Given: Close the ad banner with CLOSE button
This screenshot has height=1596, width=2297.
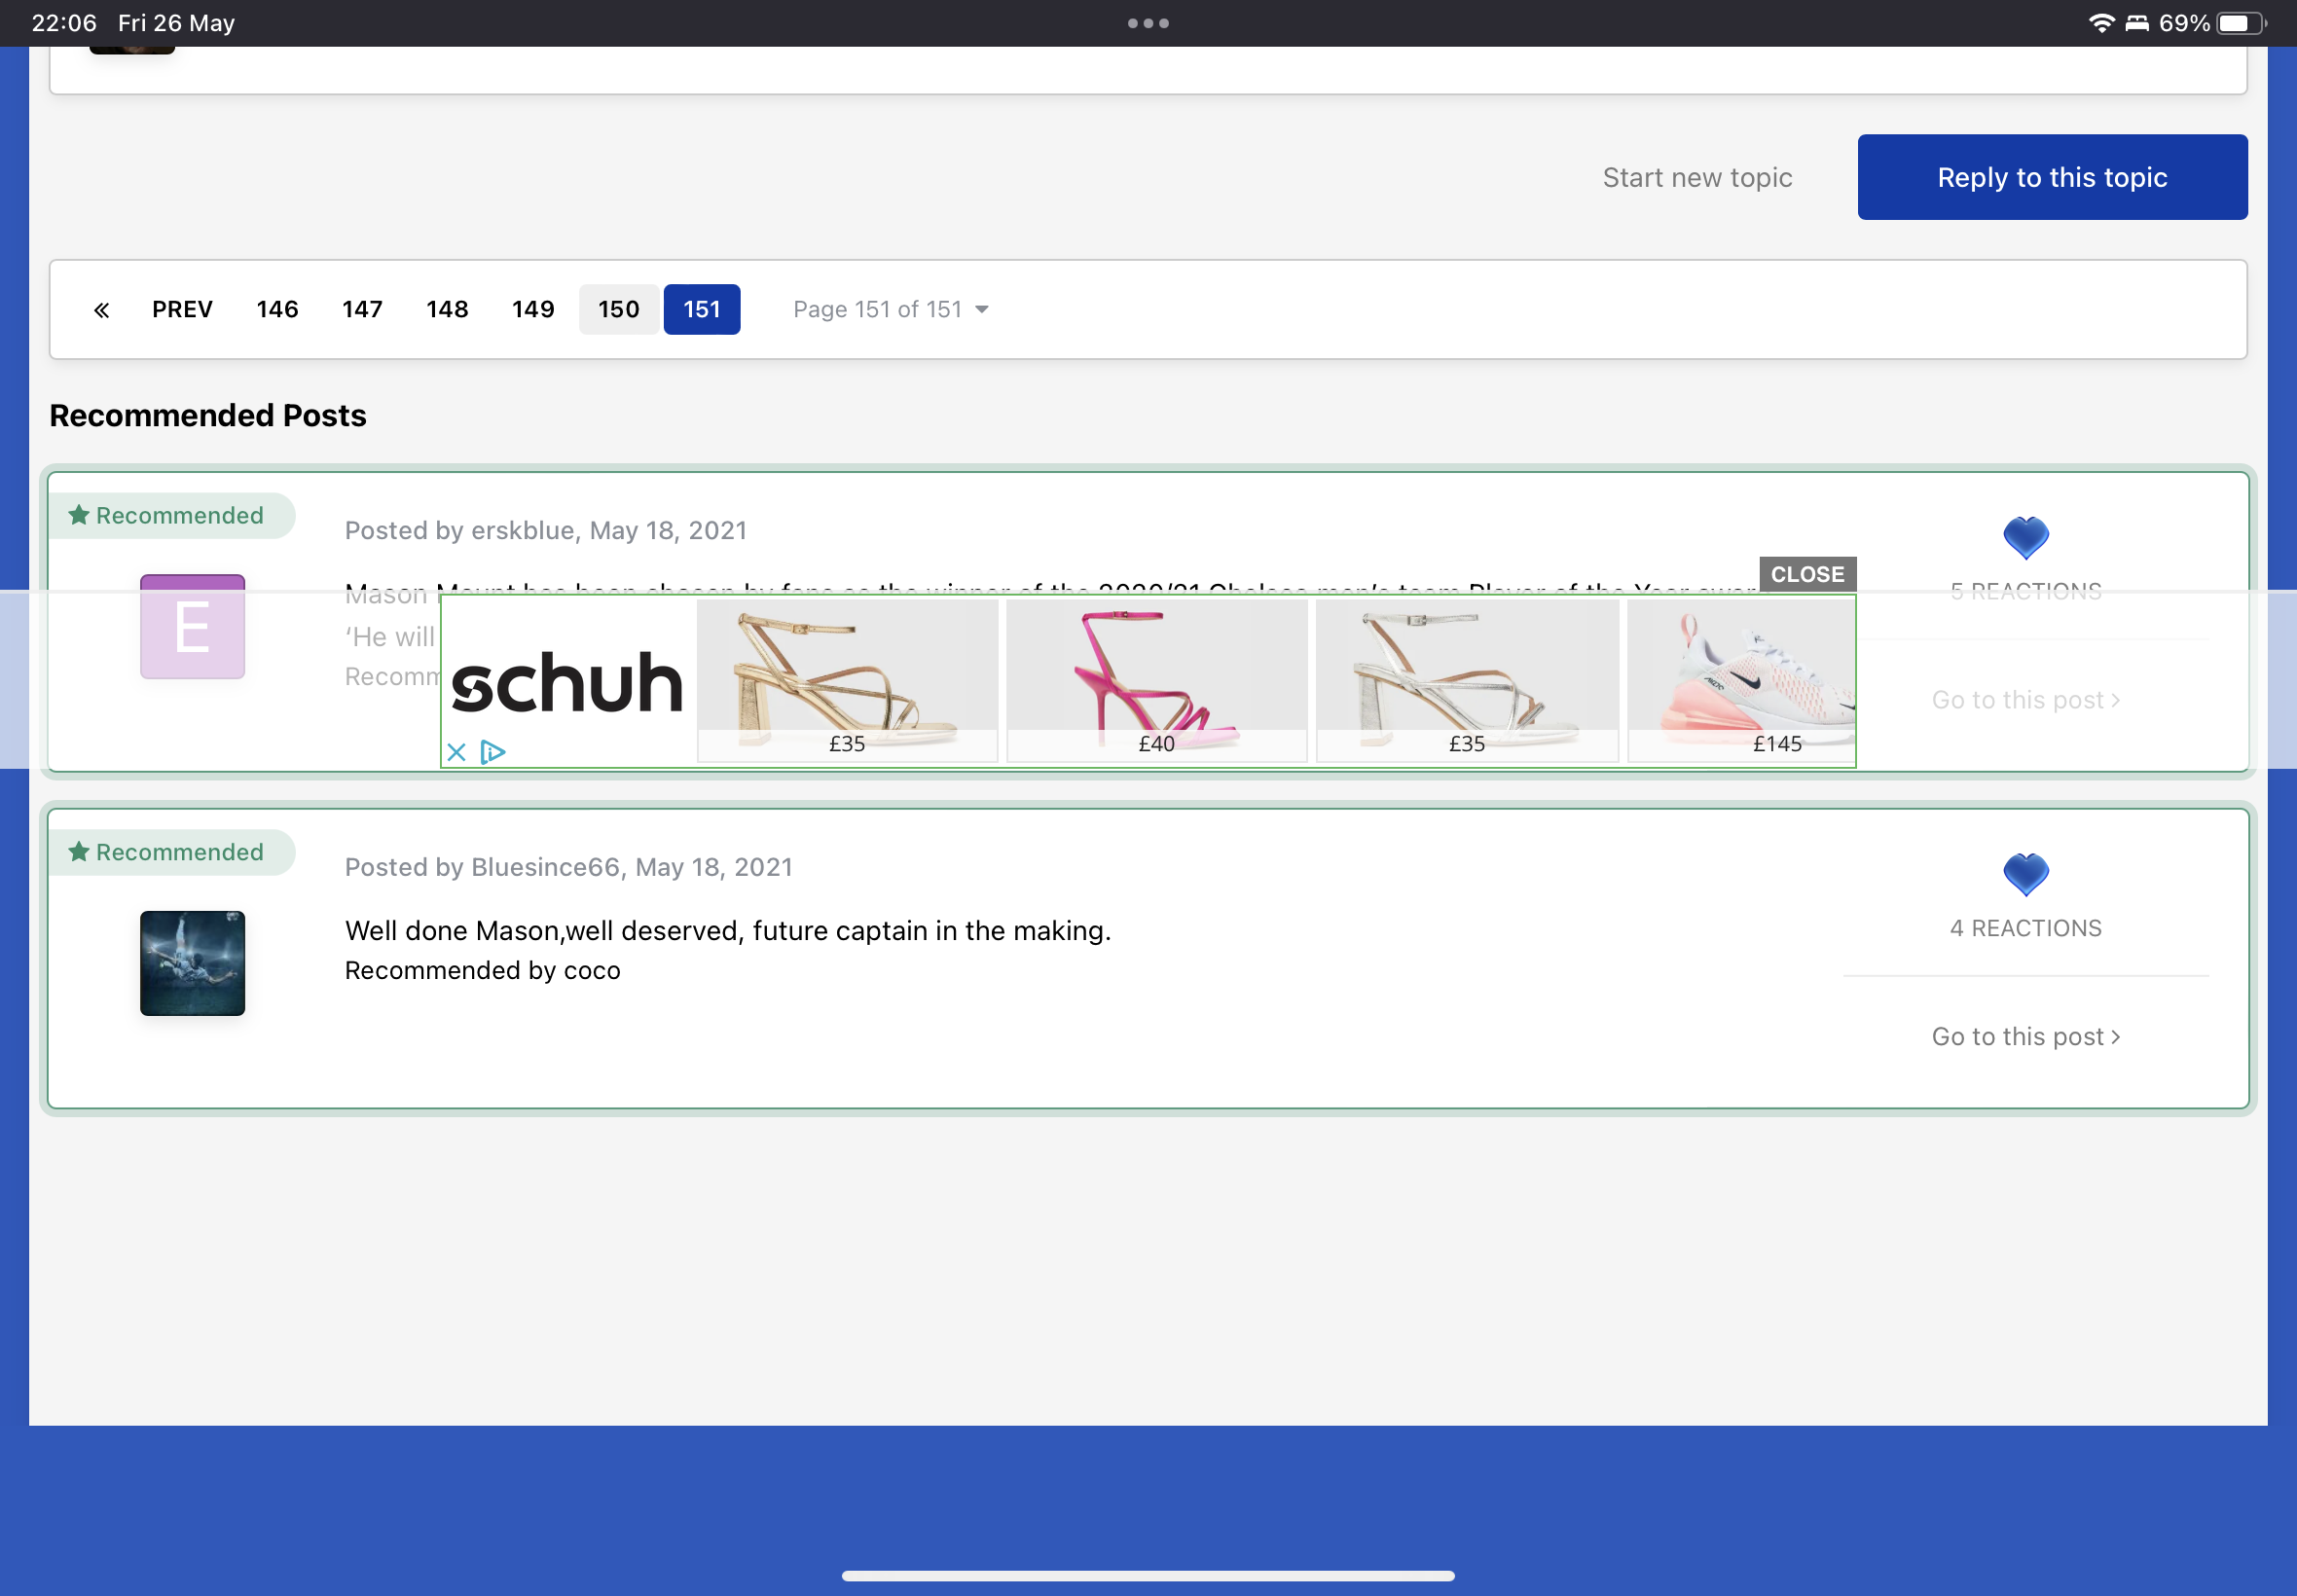Looking at the screenshot, I should [x=1807, y=574].
